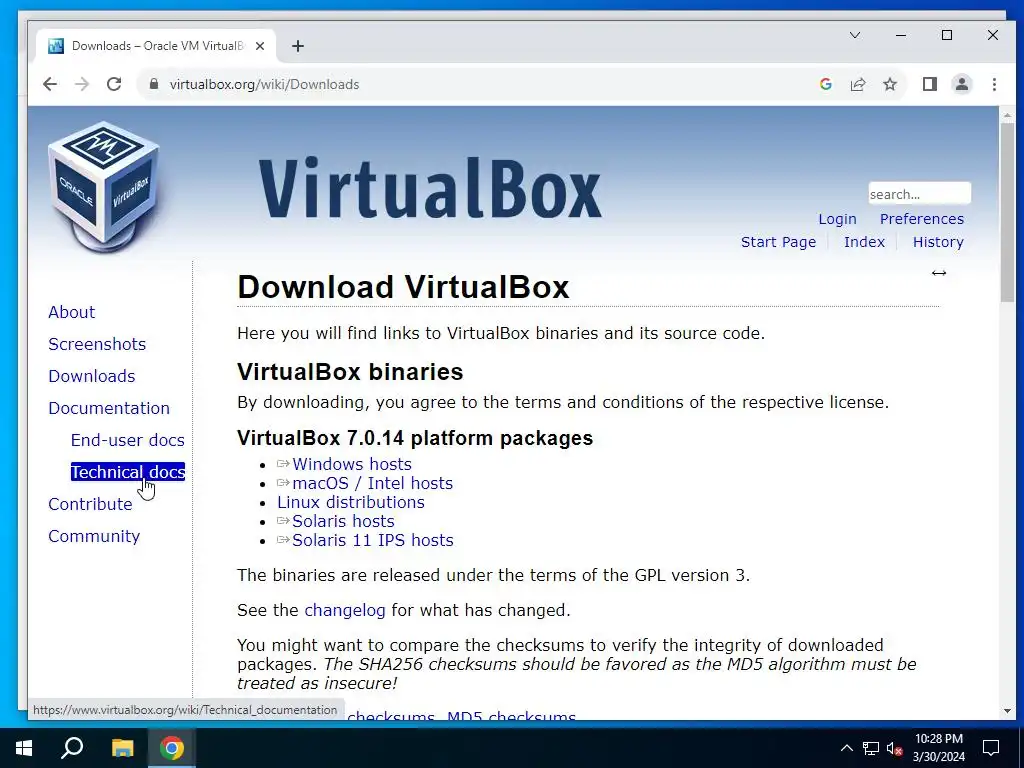Viewport: 1024px width, 768px height.
Task: Click the VirtualBox cube logo
Action: [x=104, y=187]
